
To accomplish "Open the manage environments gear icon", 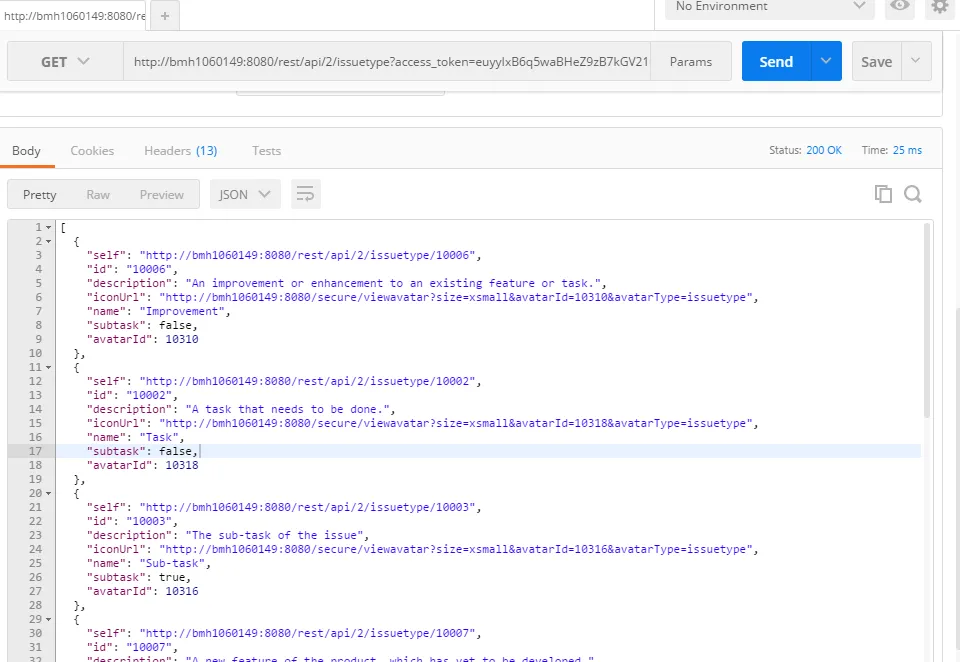I will (940, 6).
